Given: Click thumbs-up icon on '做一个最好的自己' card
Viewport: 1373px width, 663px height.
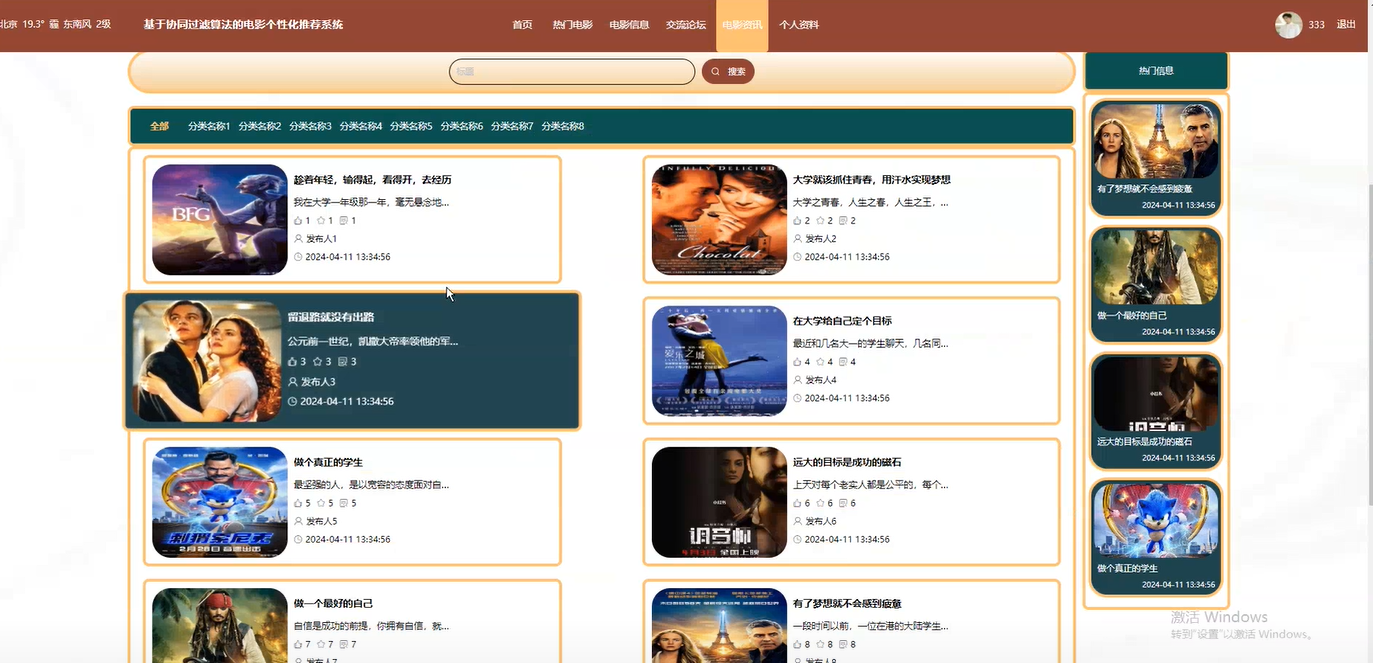Looking at the screenshot, I should coord(298,644).
